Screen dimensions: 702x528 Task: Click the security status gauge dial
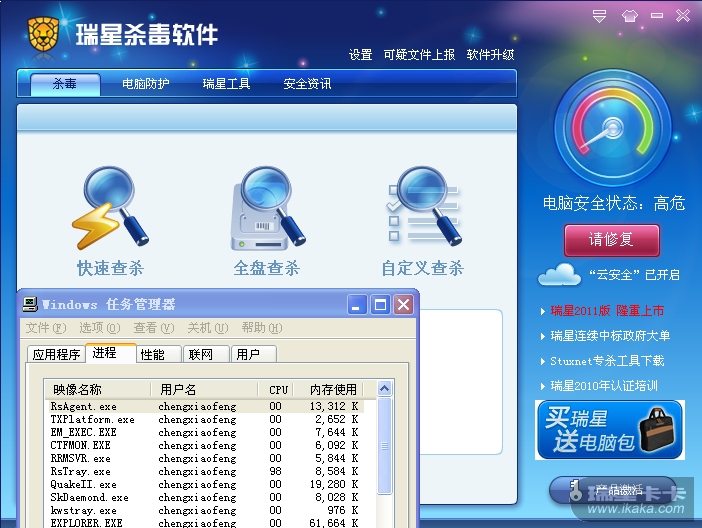click(613, 128)
